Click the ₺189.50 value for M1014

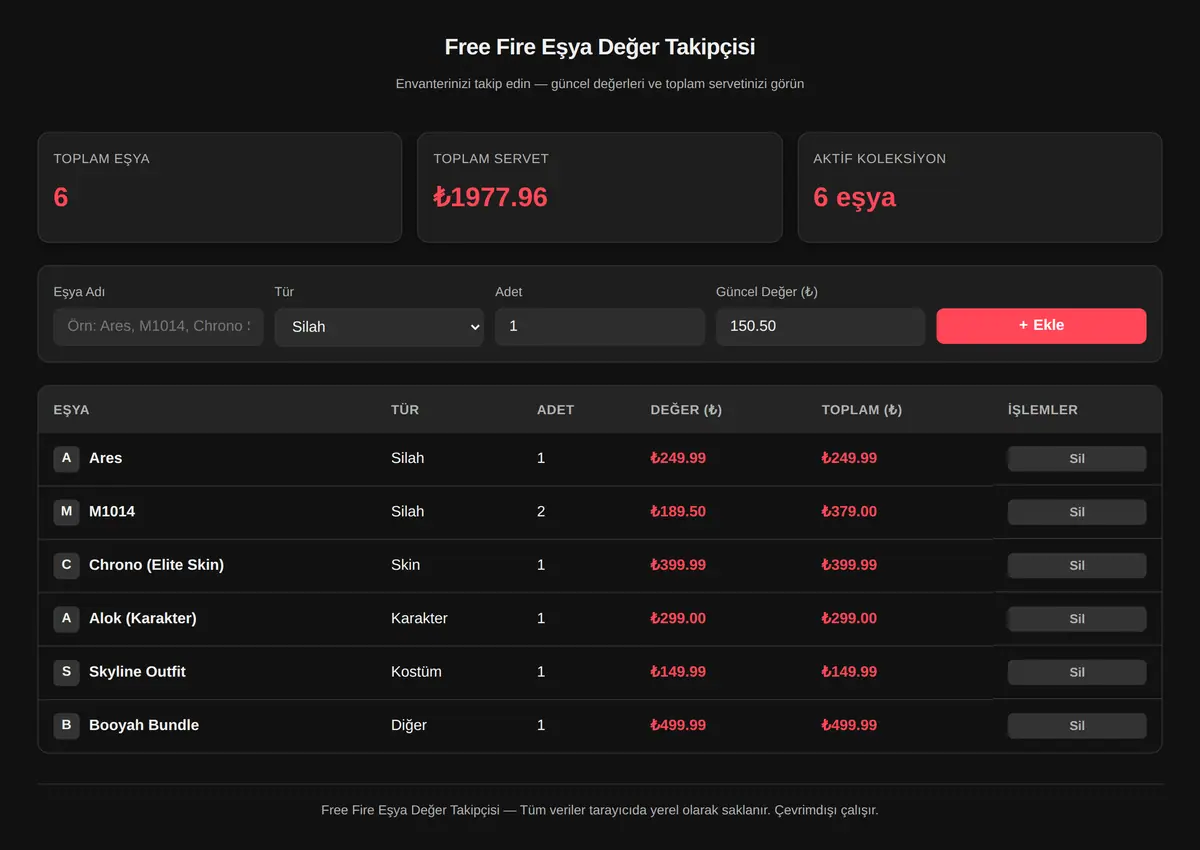(x=678, y=511)
